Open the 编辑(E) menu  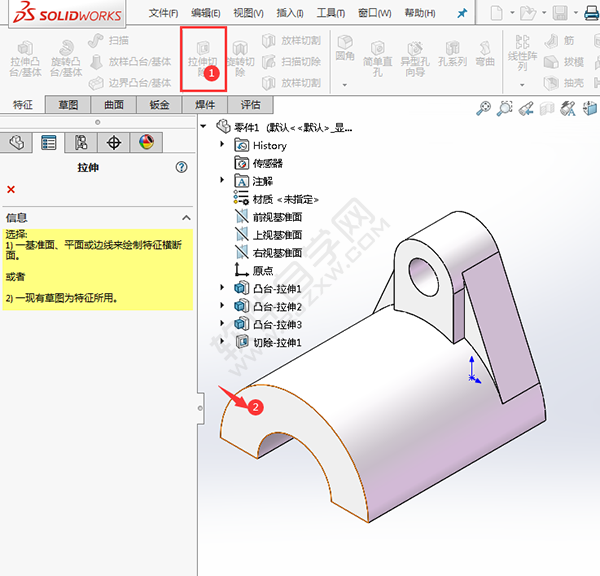(206, 13)
